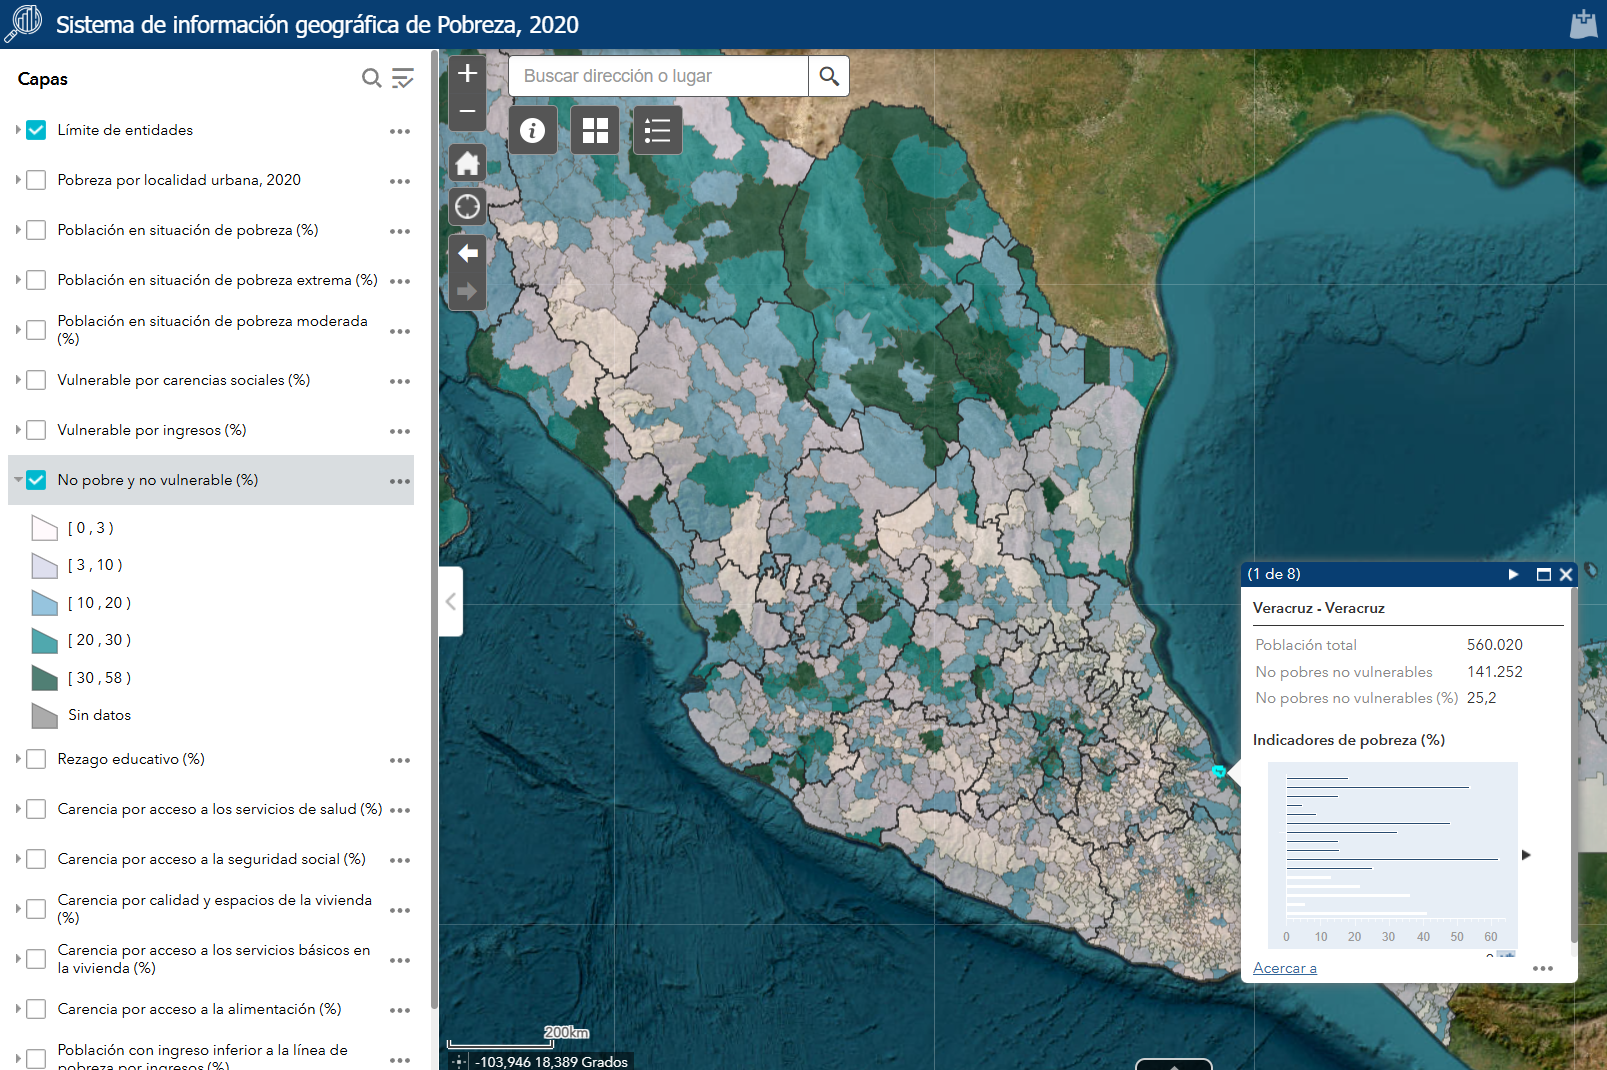Expand Vulnerable por ingresos legend
This screenshot has height=1070, width=1607.
(x=18, y=430)
